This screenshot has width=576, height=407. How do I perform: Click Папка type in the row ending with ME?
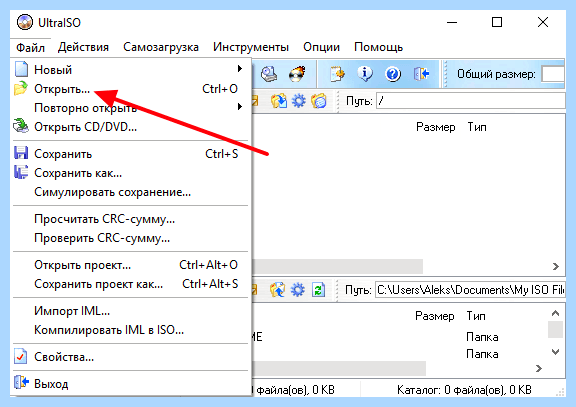(x=482, y=337)
